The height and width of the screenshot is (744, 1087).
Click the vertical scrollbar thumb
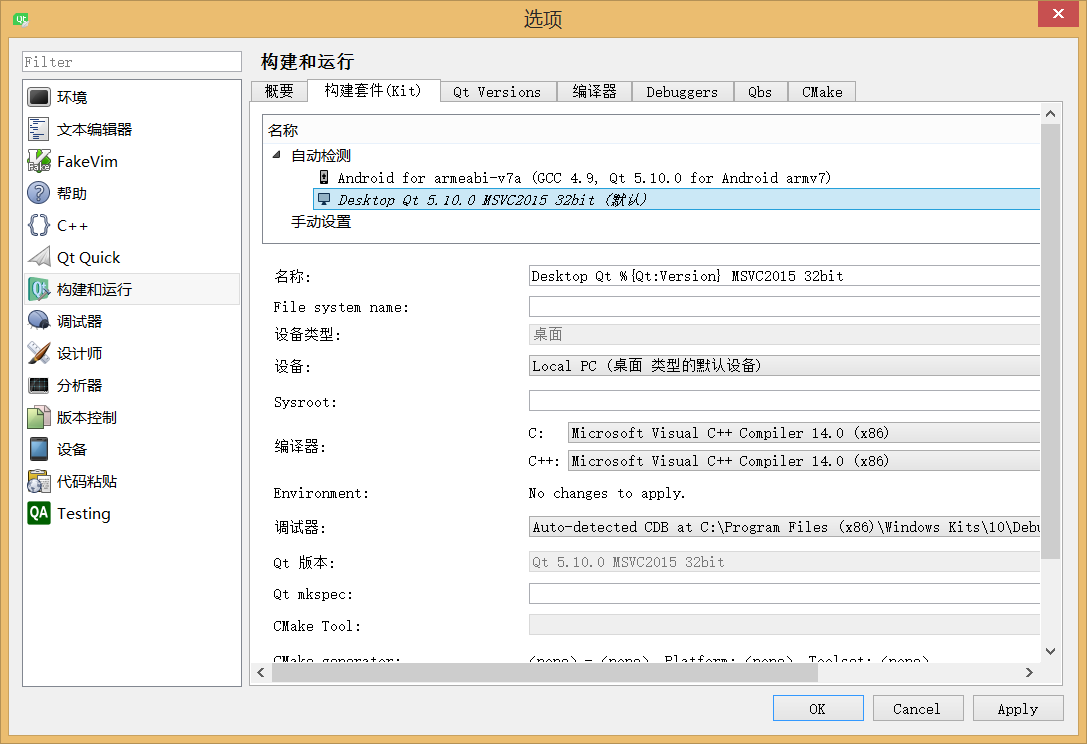pyautogui.click(x=1051, y=341)
